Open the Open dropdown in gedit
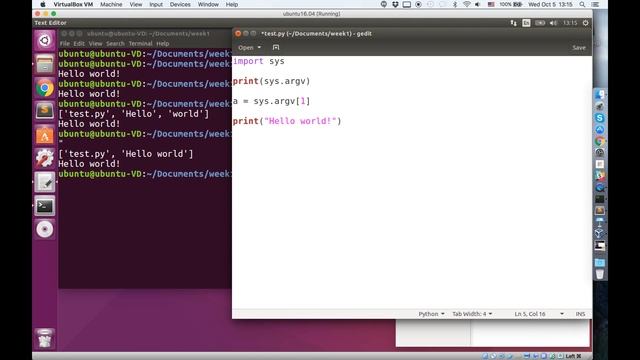This screenshot has width=640, height=360. pos(249,47)
